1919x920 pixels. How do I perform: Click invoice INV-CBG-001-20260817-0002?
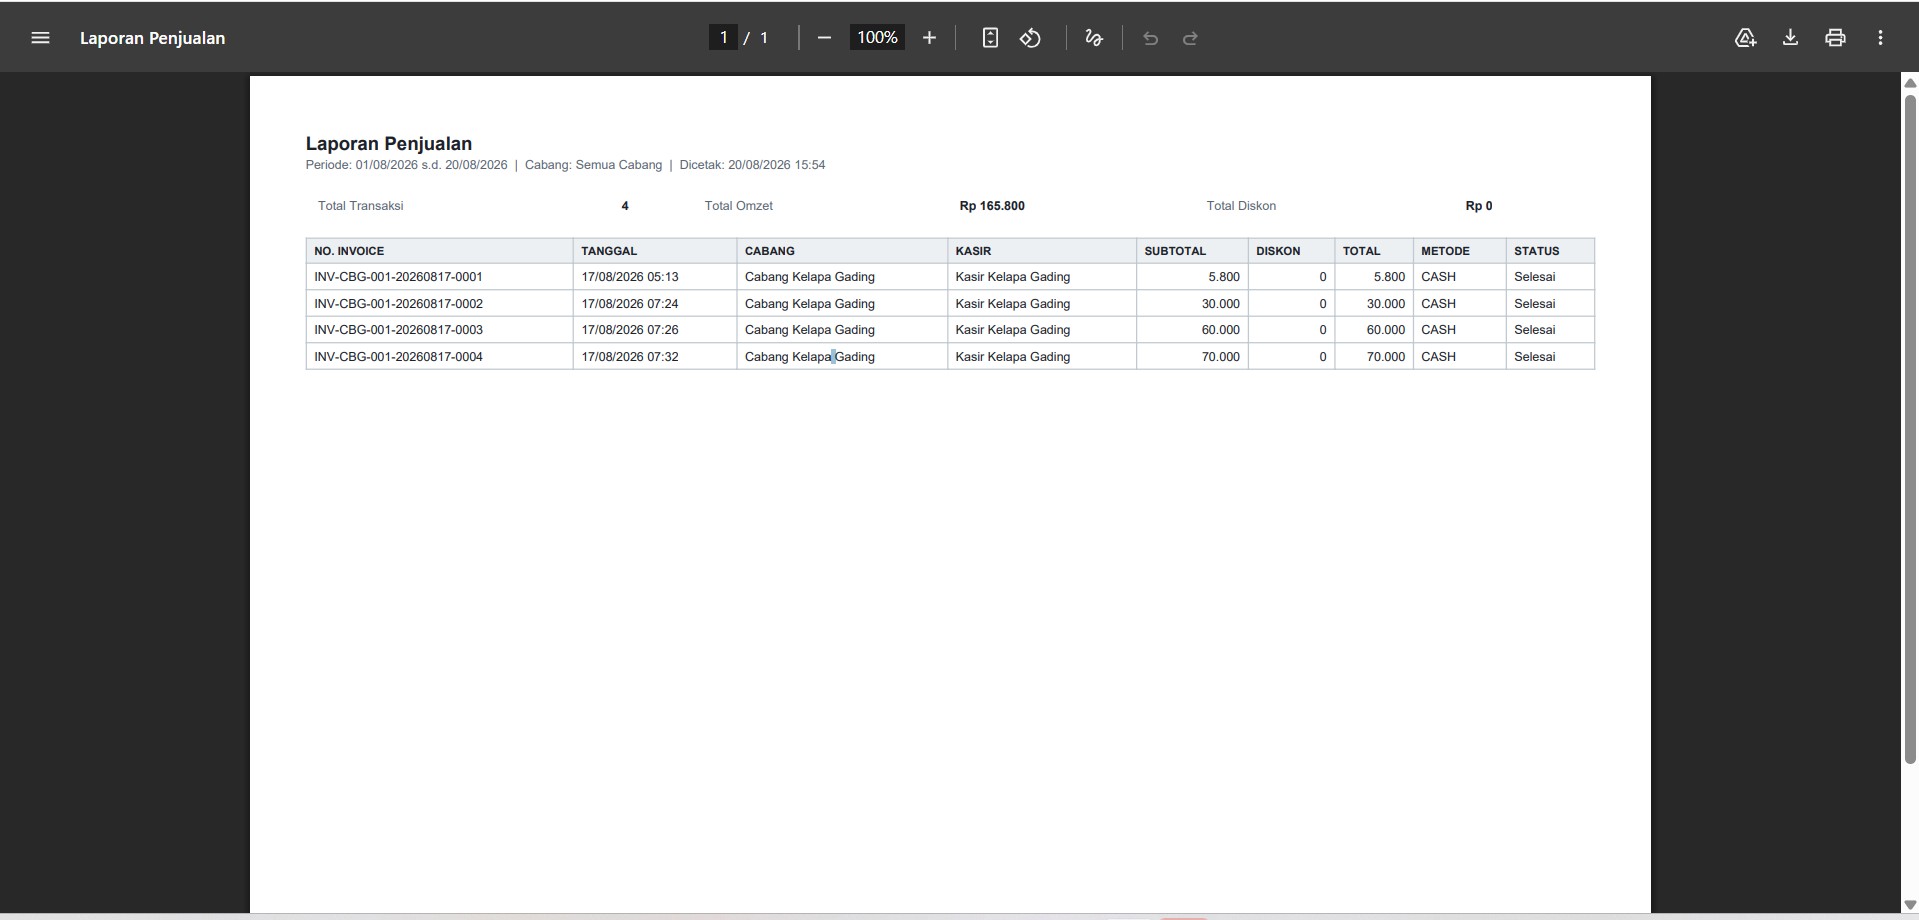pos(398,304)
